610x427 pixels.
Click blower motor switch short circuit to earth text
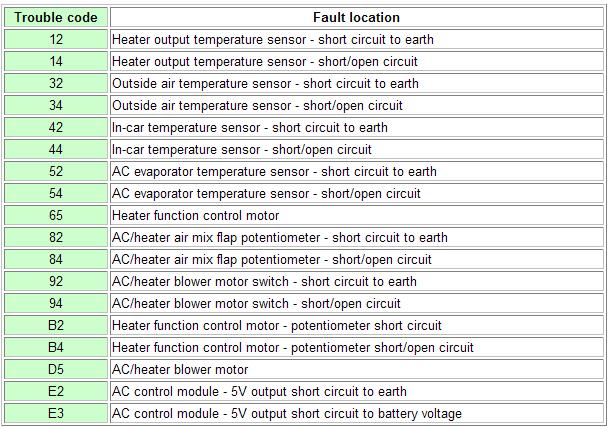264,282
